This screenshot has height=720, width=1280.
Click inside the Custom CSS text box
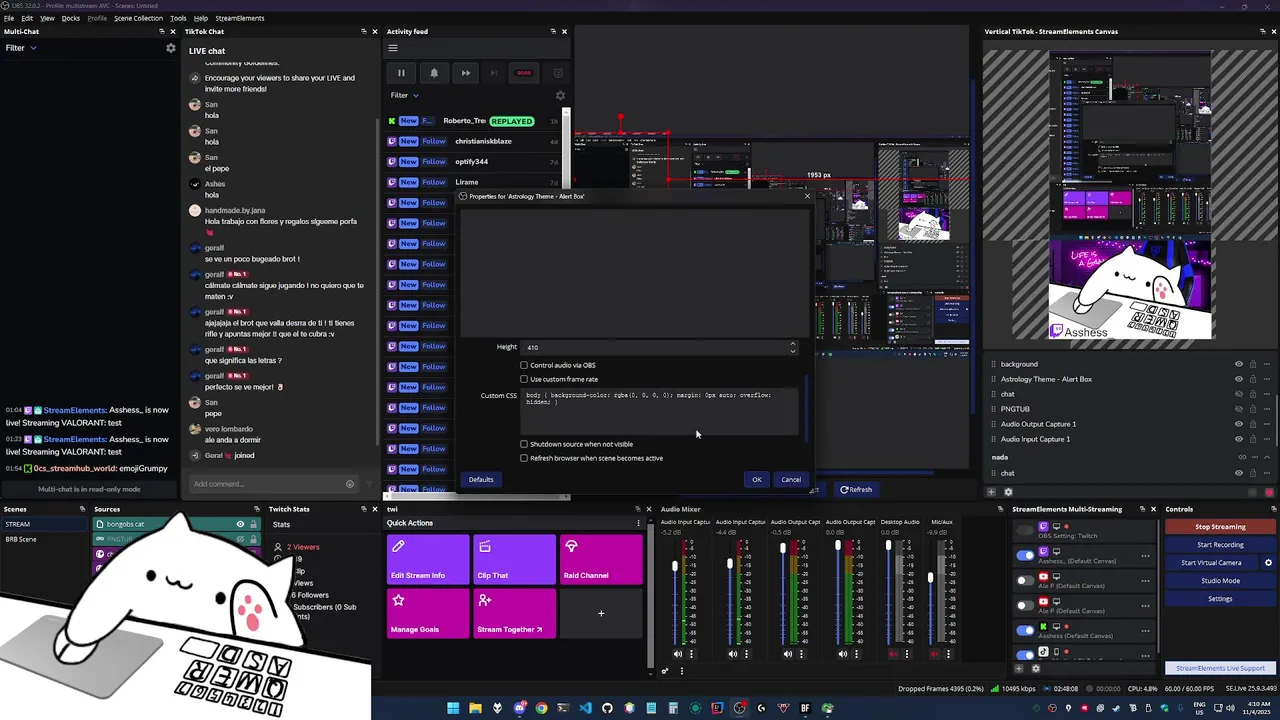[x=660, y=411]
